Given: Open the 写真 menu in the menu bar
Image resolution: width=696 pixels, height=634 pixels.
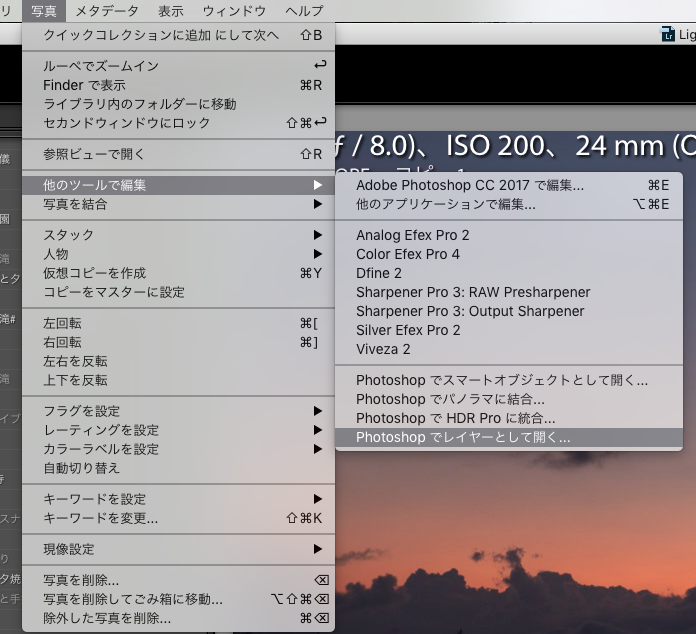Looking at the screenshot, I should coord(44,11).
